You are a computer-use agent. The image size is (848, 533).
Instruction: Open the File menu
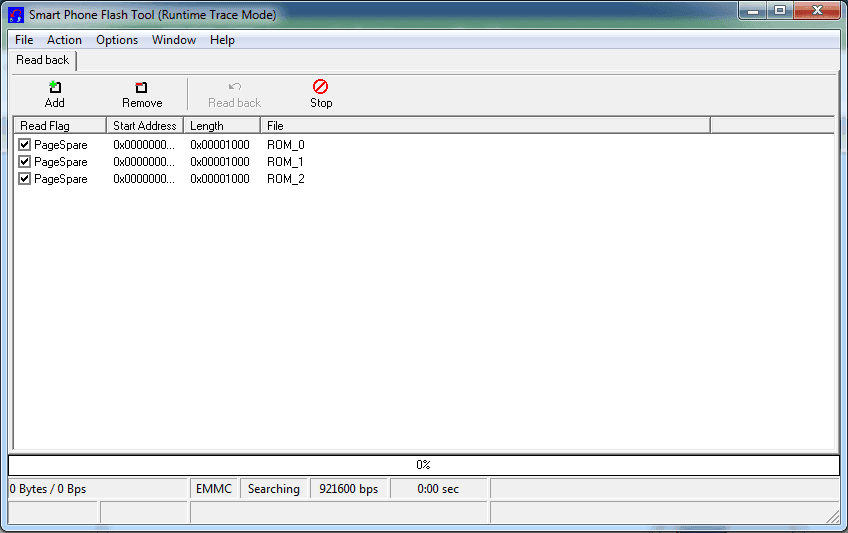tap(24, 40)
